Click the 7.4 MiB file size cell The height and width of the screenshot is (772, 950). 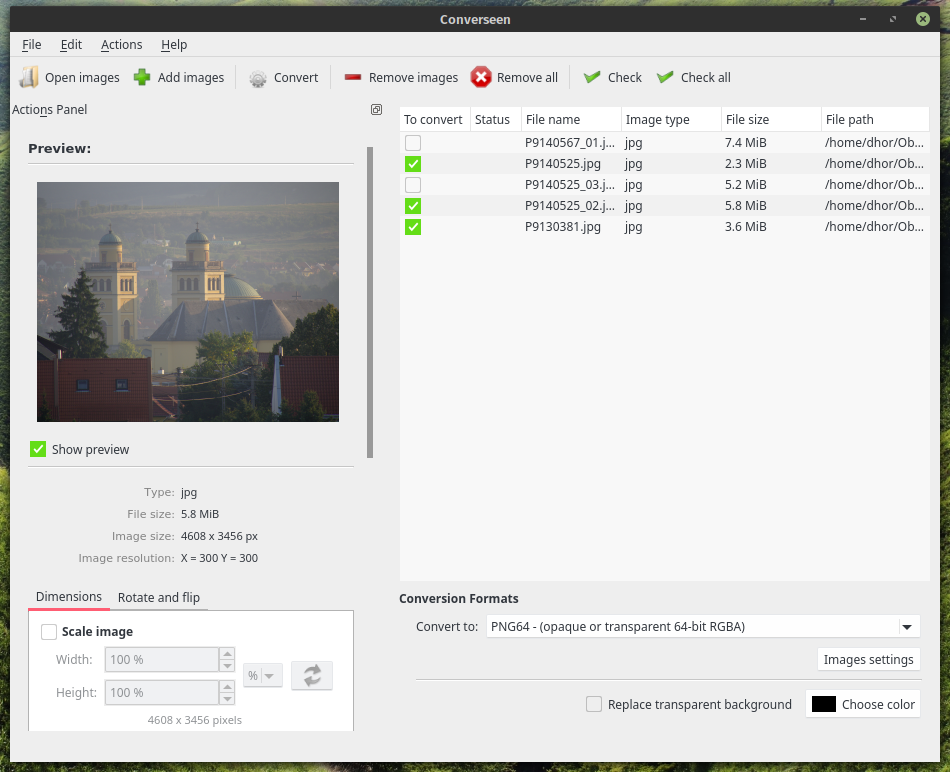tap(771, 143)
